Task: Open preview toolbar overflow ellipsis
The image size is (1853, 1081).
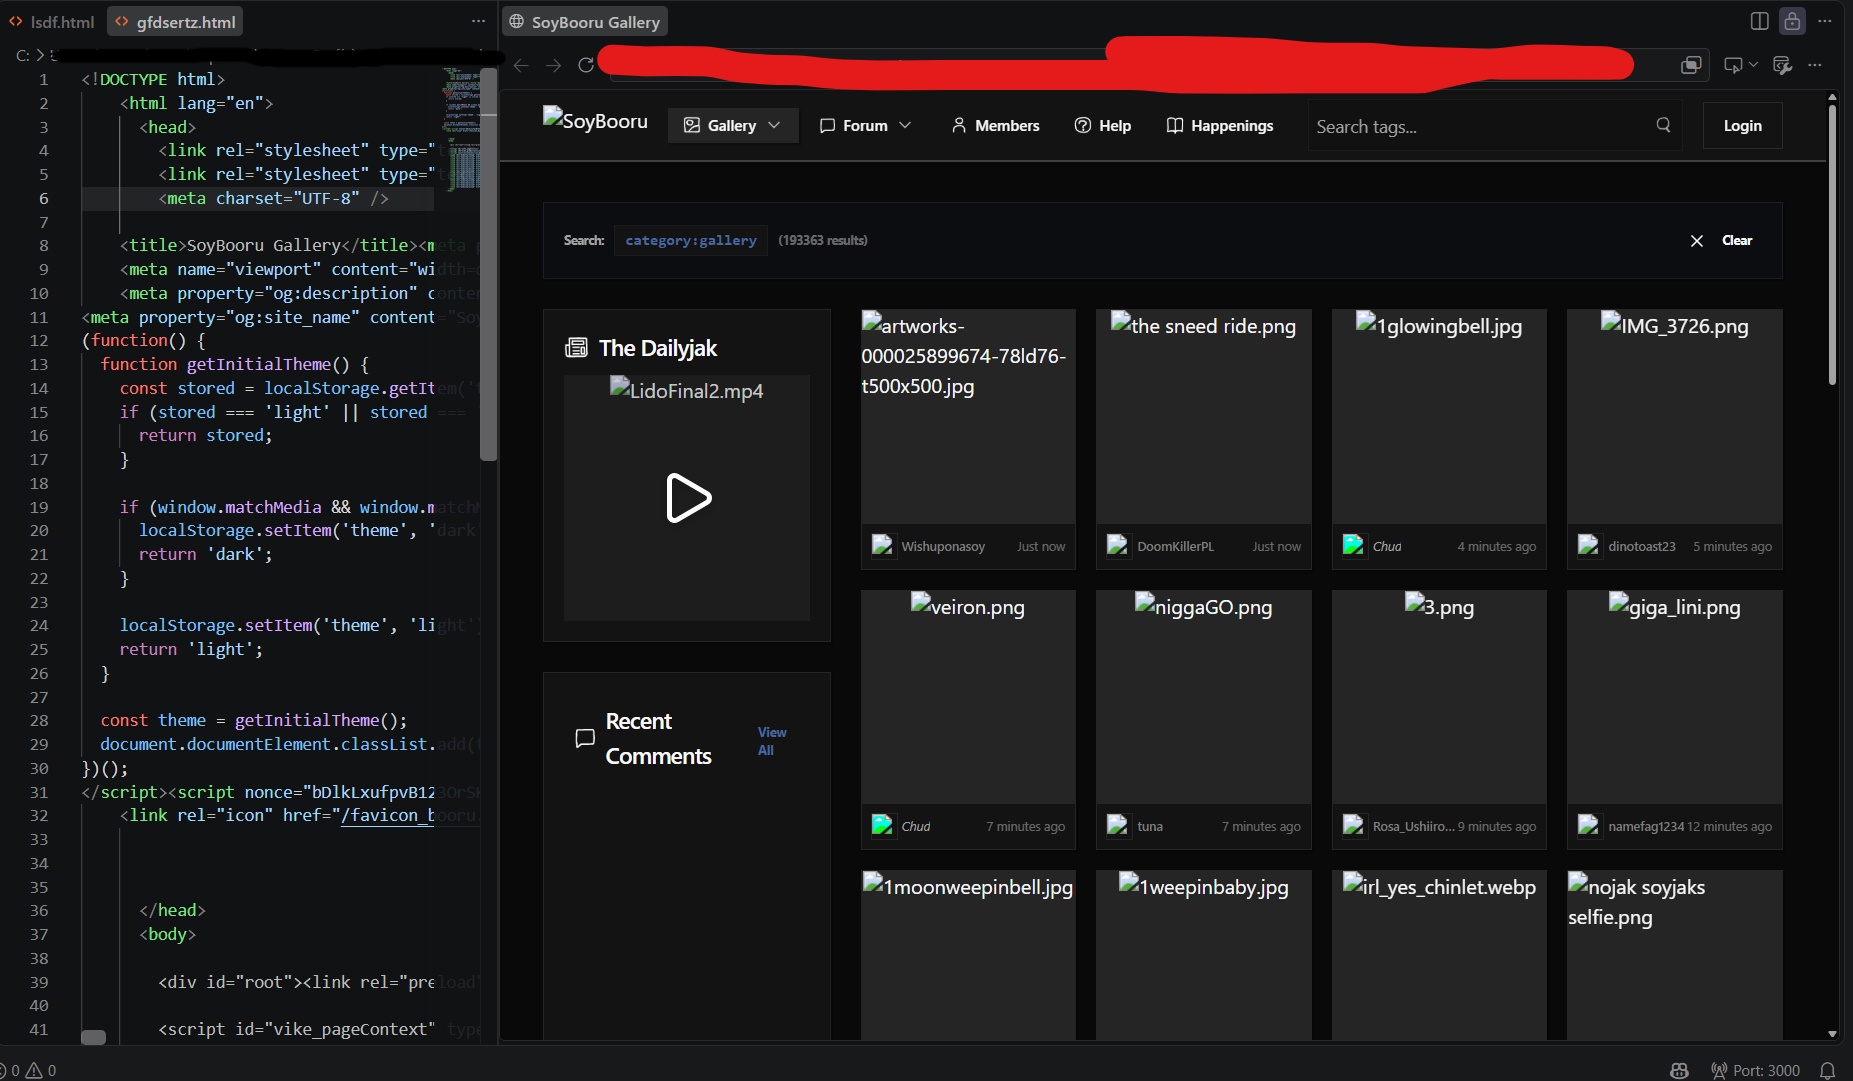Action: point(1815,65)
